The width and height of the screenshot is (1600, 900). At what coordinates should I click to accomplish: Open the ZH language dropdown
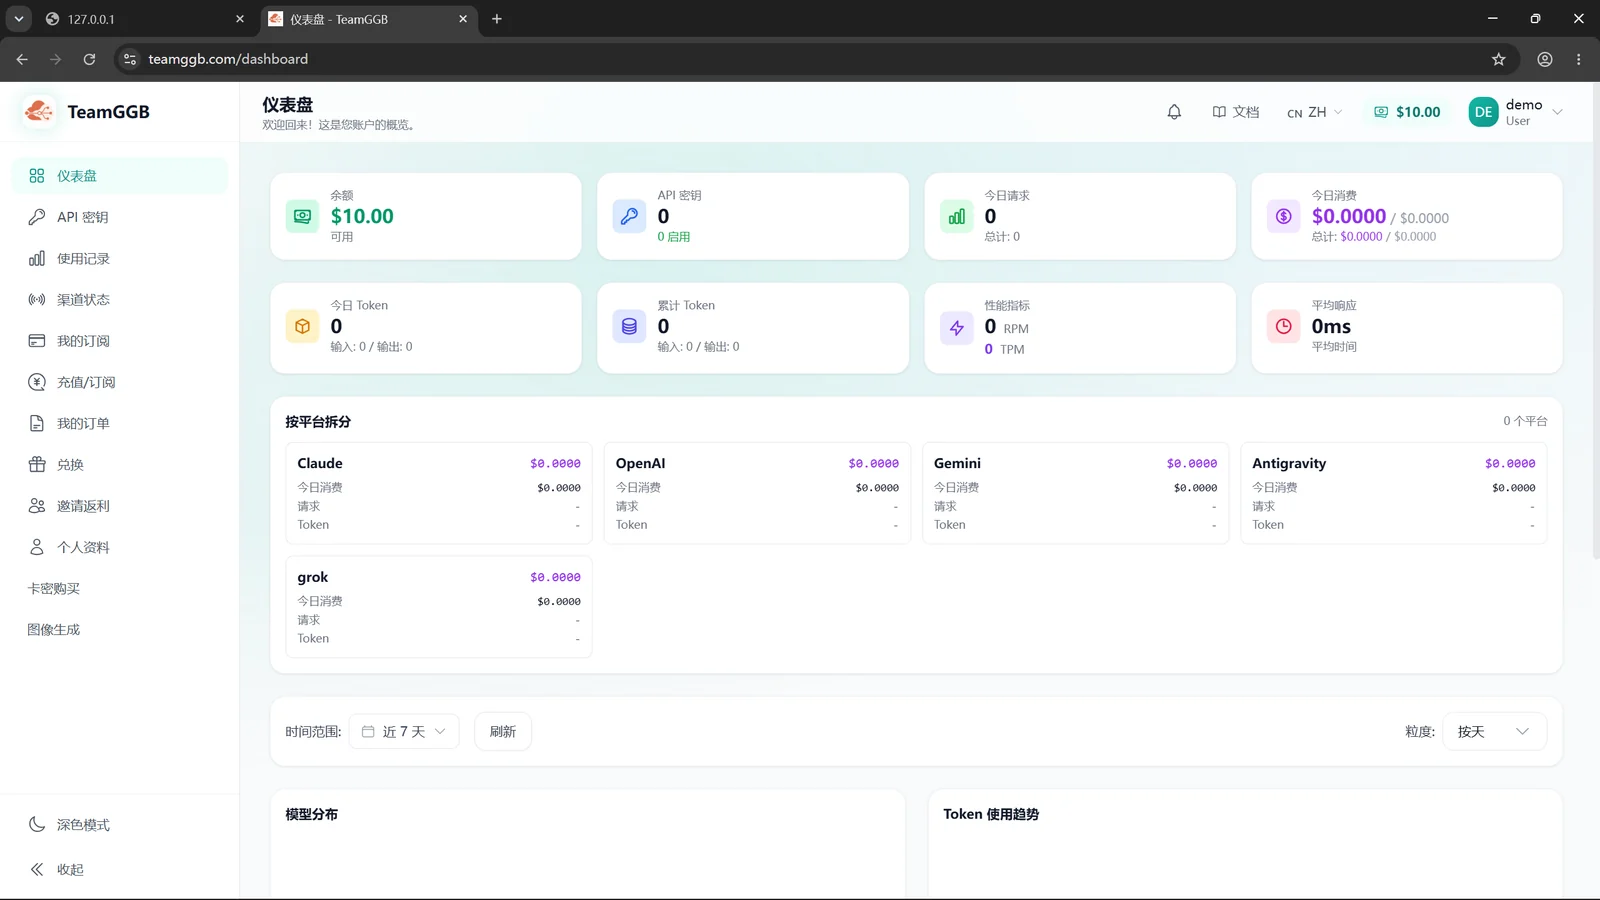click(x=1314, y=112)
